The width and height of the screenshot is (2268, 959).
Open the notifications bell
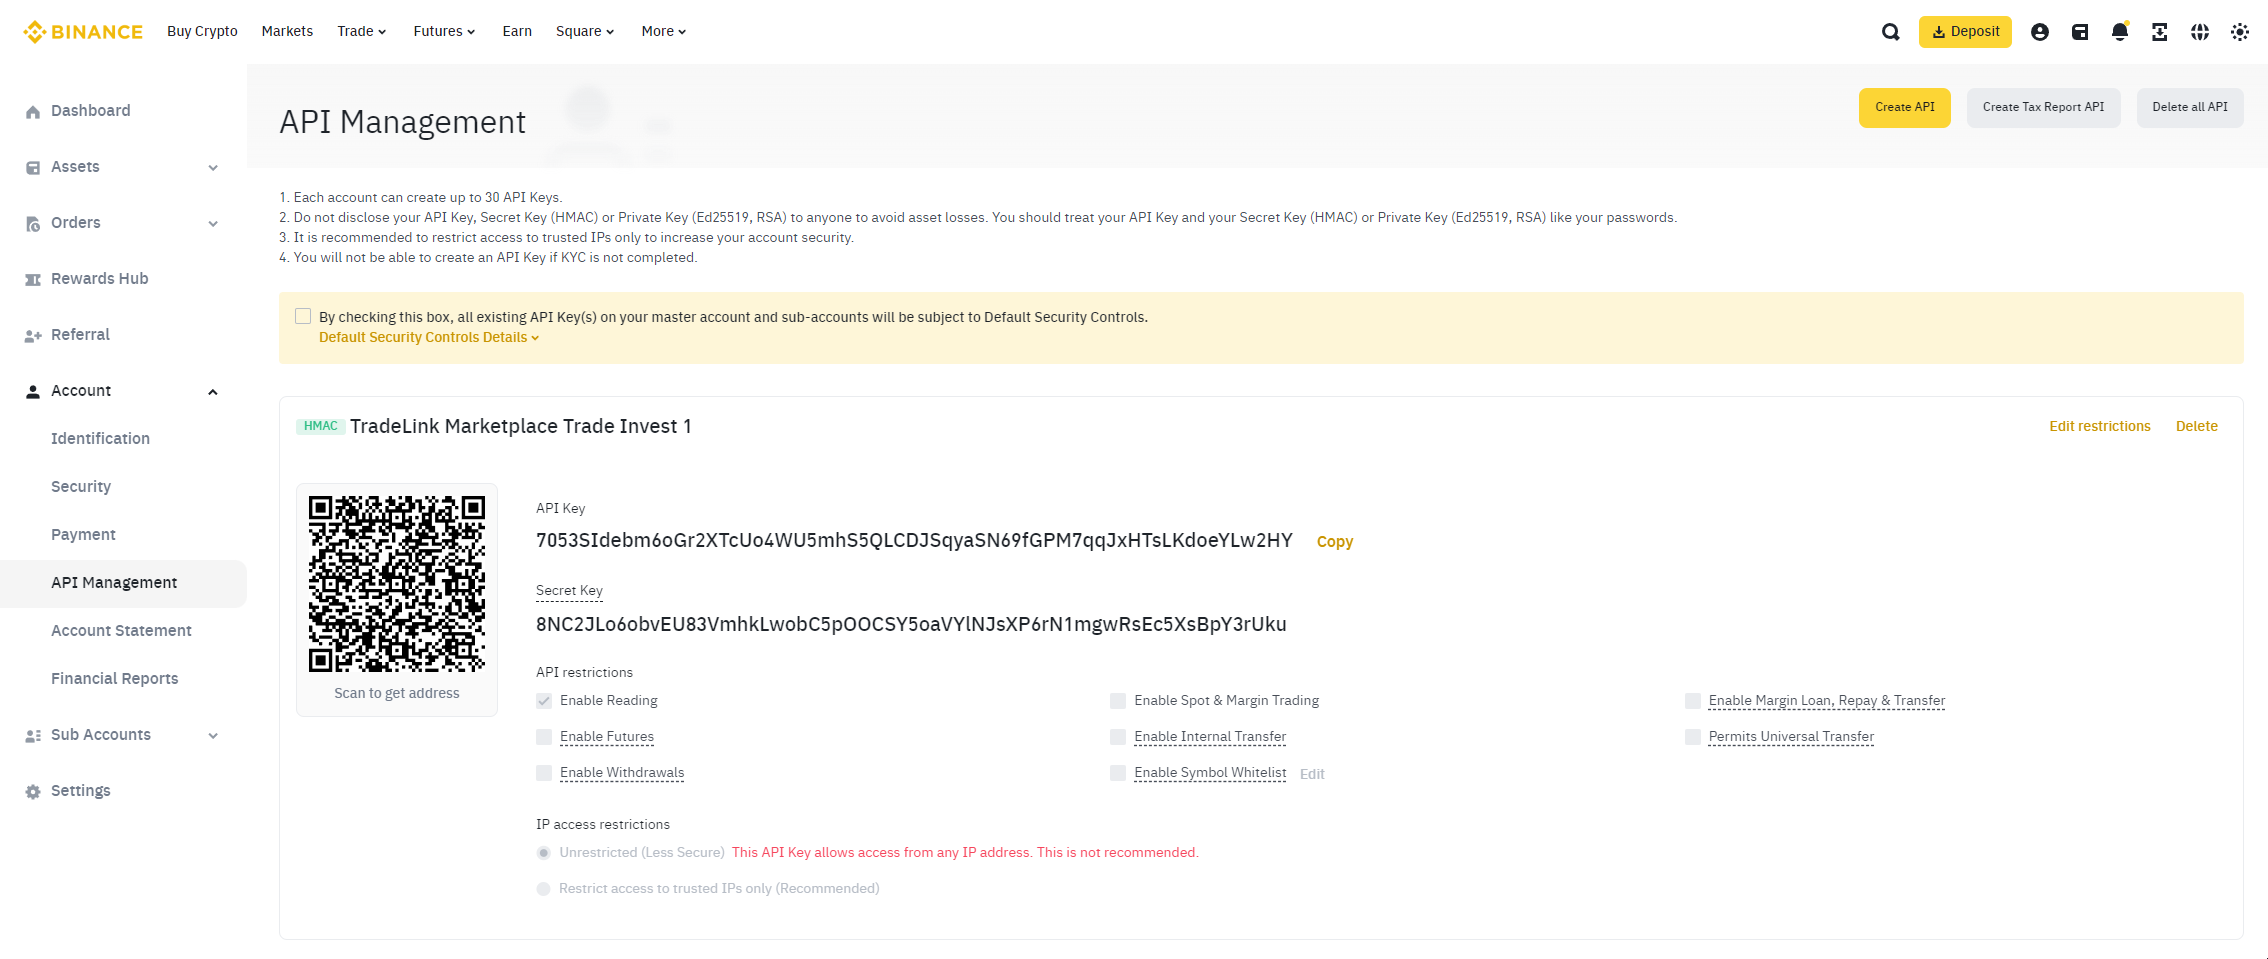(2120, 32)
